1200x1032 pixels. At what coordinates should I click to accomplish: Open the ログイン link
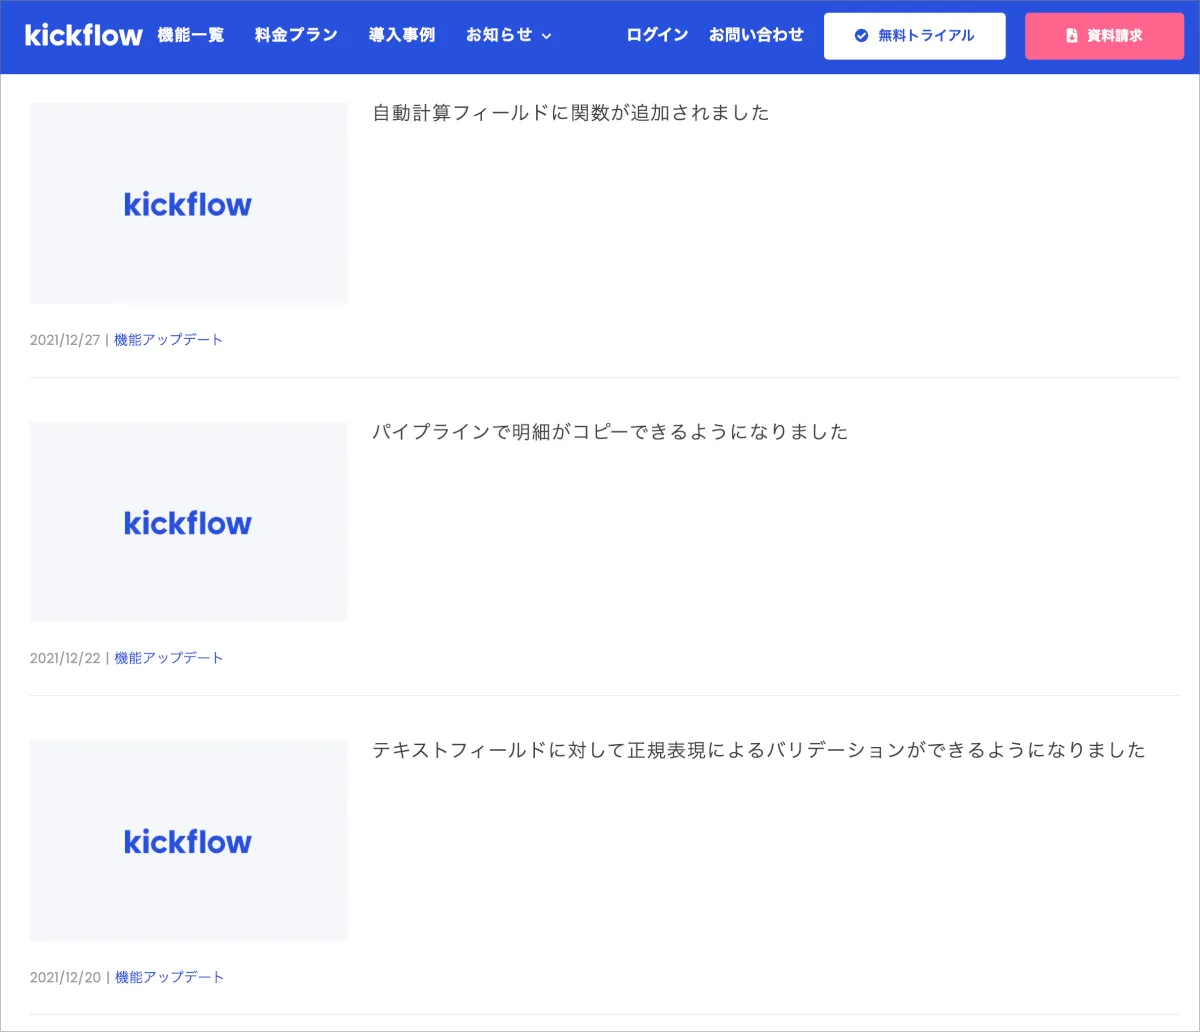(657, 35)
